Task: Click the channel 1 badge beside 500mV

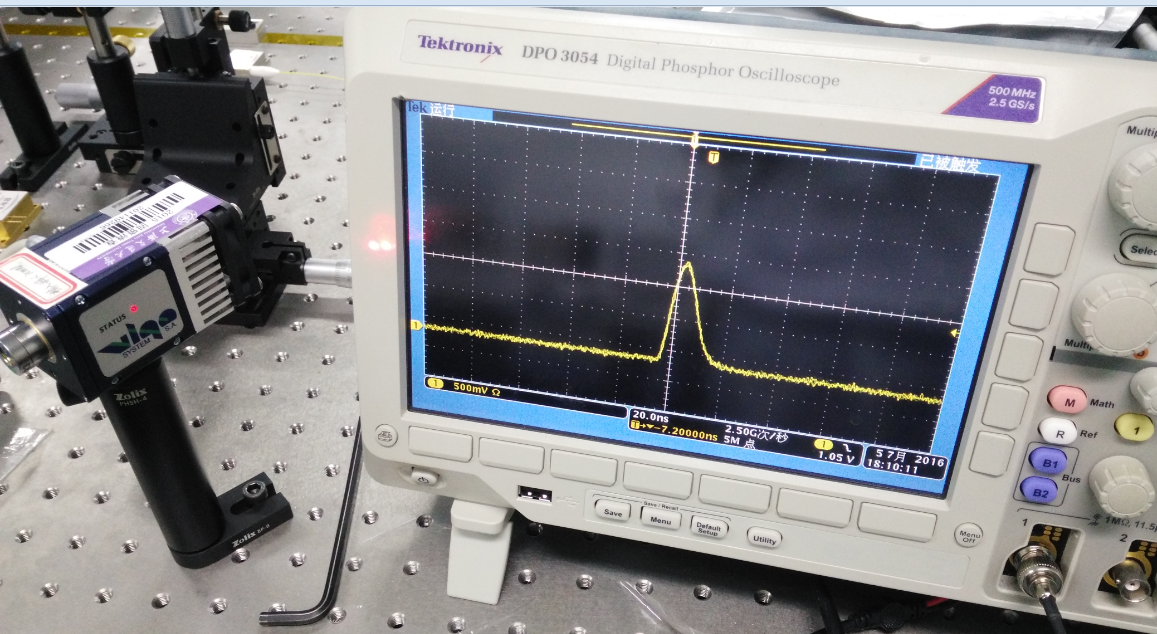Action: (x=435, y=384)
